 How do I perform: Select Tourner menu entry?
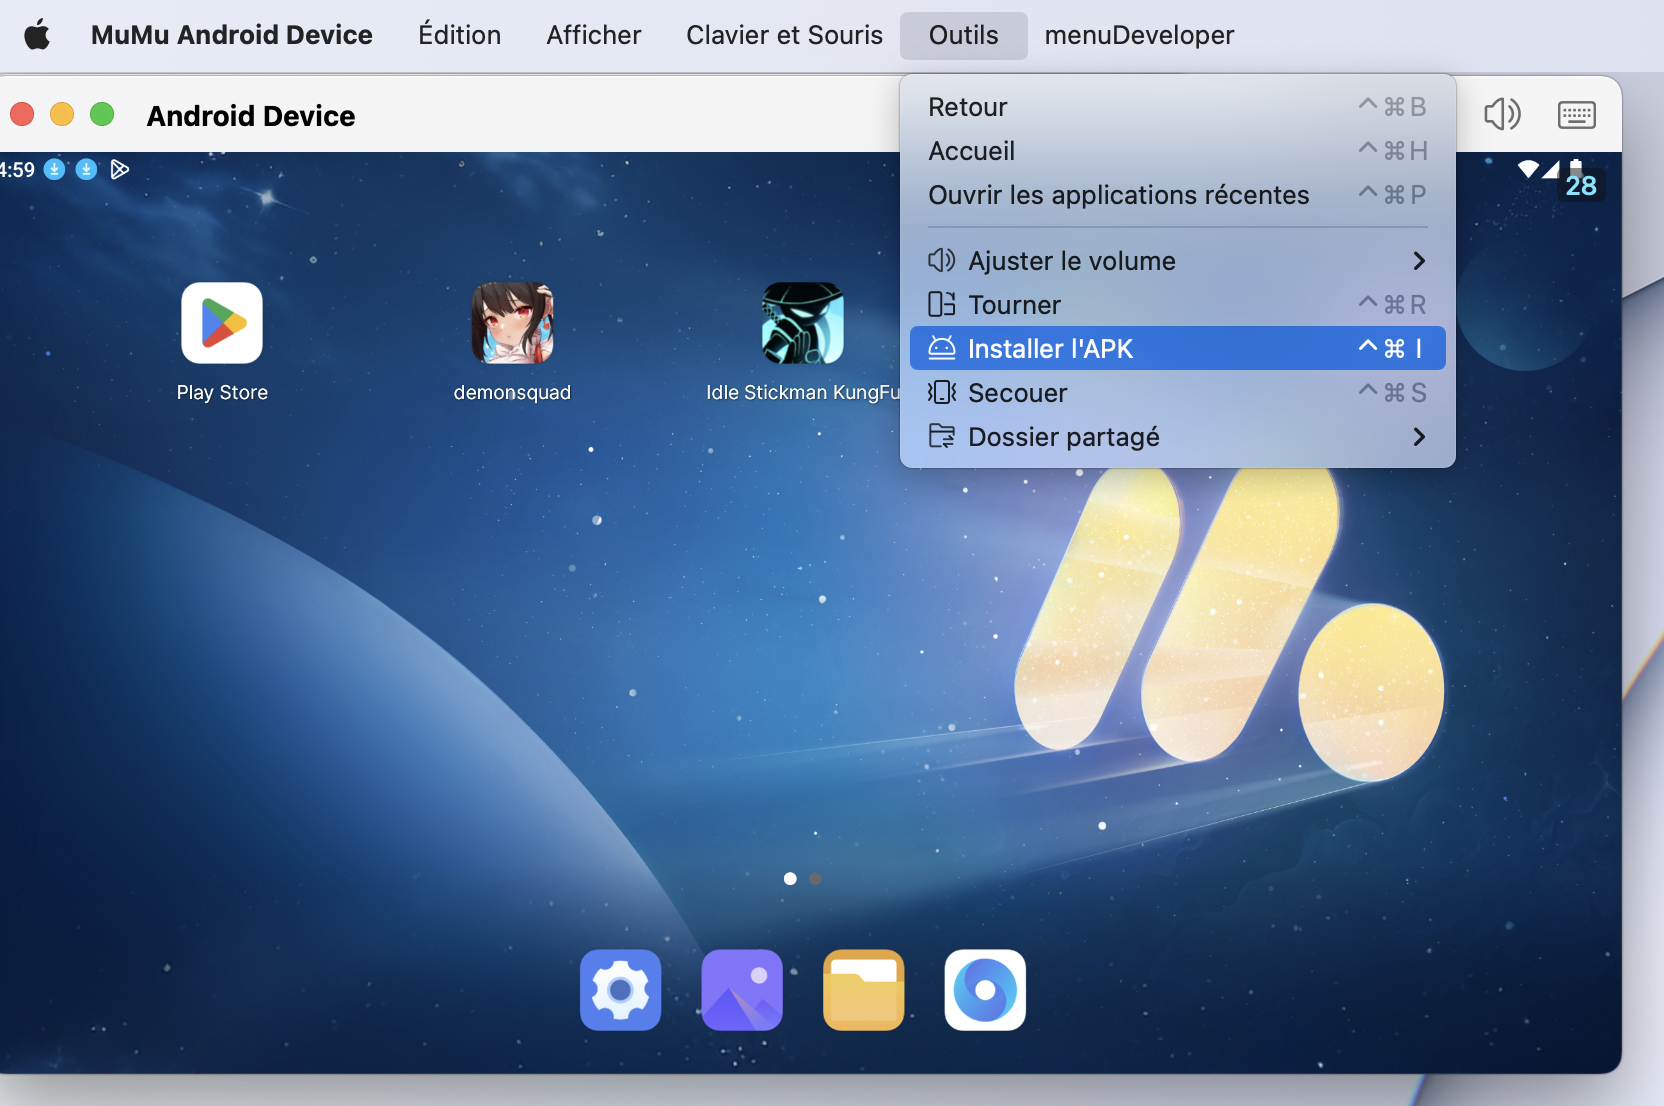coord(1178,305)
